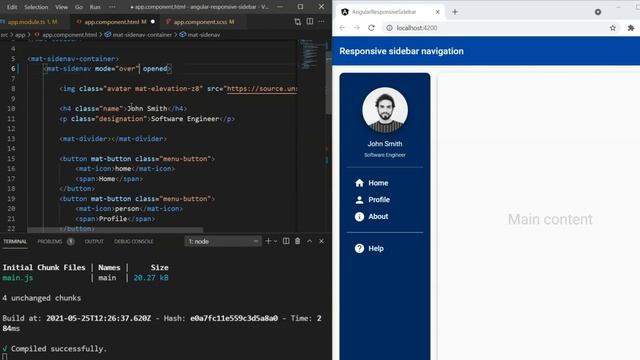Image resolution: width=640 pixels, height=360 pixels.
Task: Close the terminal panel
Action: click(x=321, y=241)
